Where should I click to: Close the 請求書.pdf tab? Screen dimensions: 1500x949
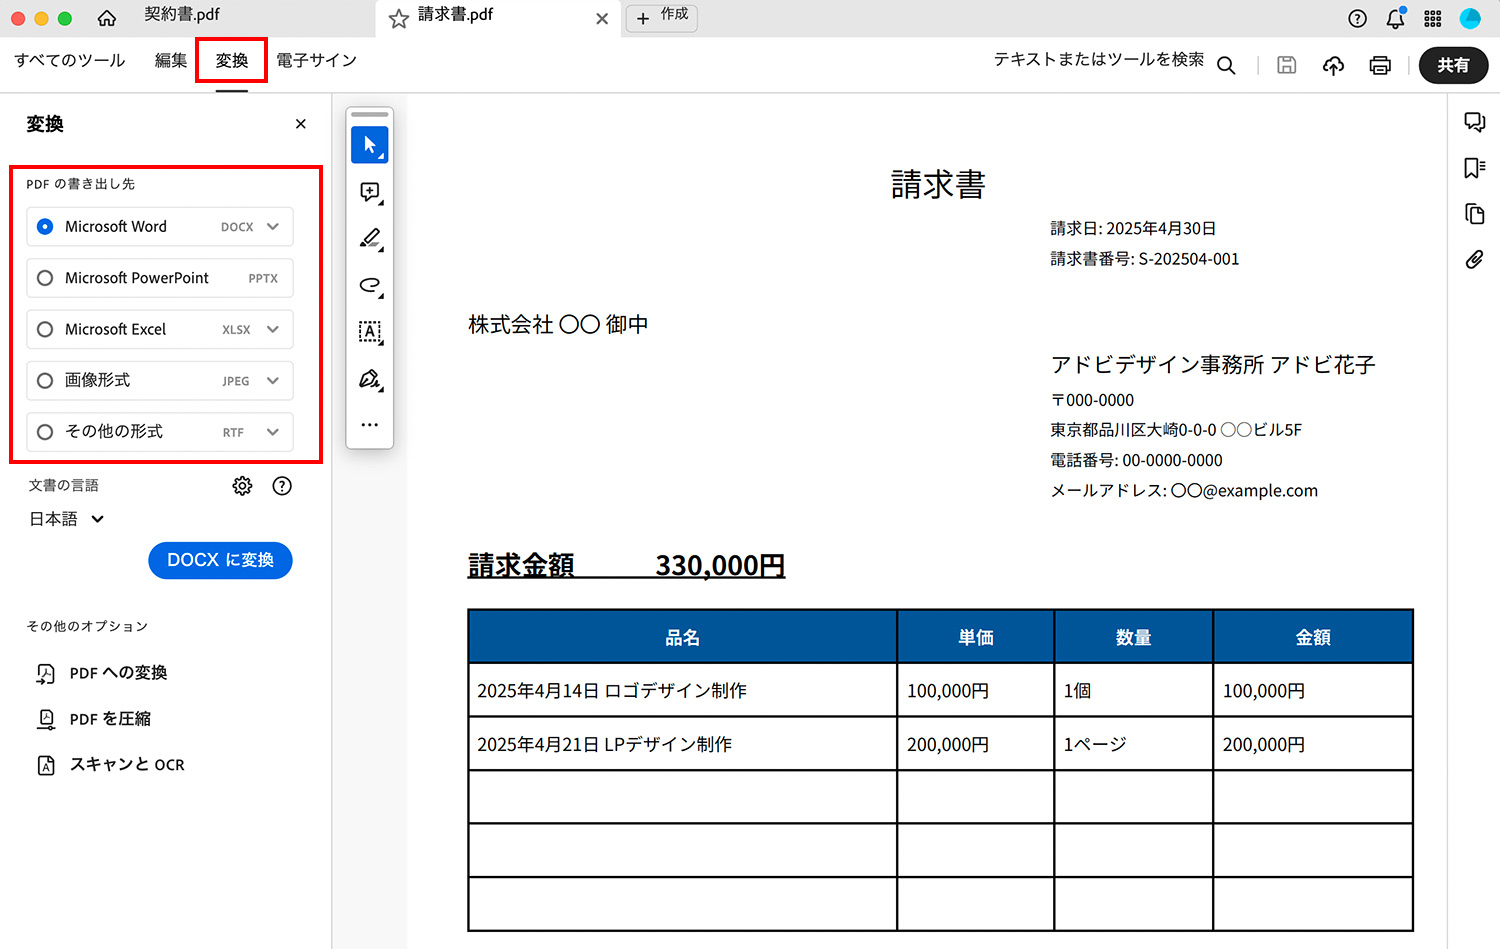tap(602, 19)
